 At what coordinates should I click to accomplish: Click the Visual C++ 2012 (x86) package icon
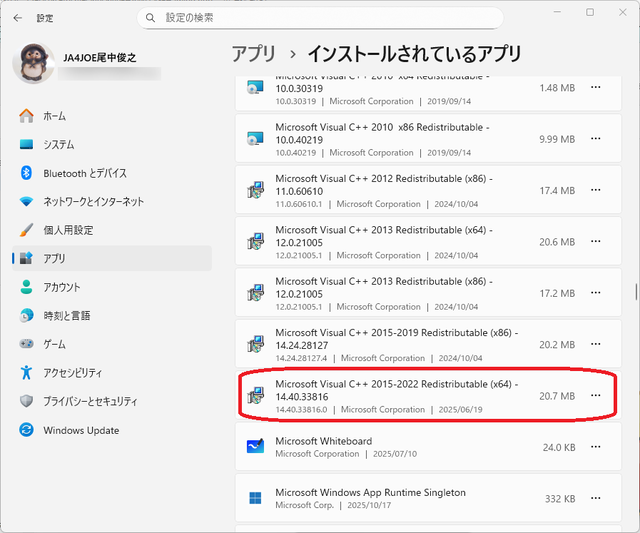pyautogui.click(x=256, y=190)
